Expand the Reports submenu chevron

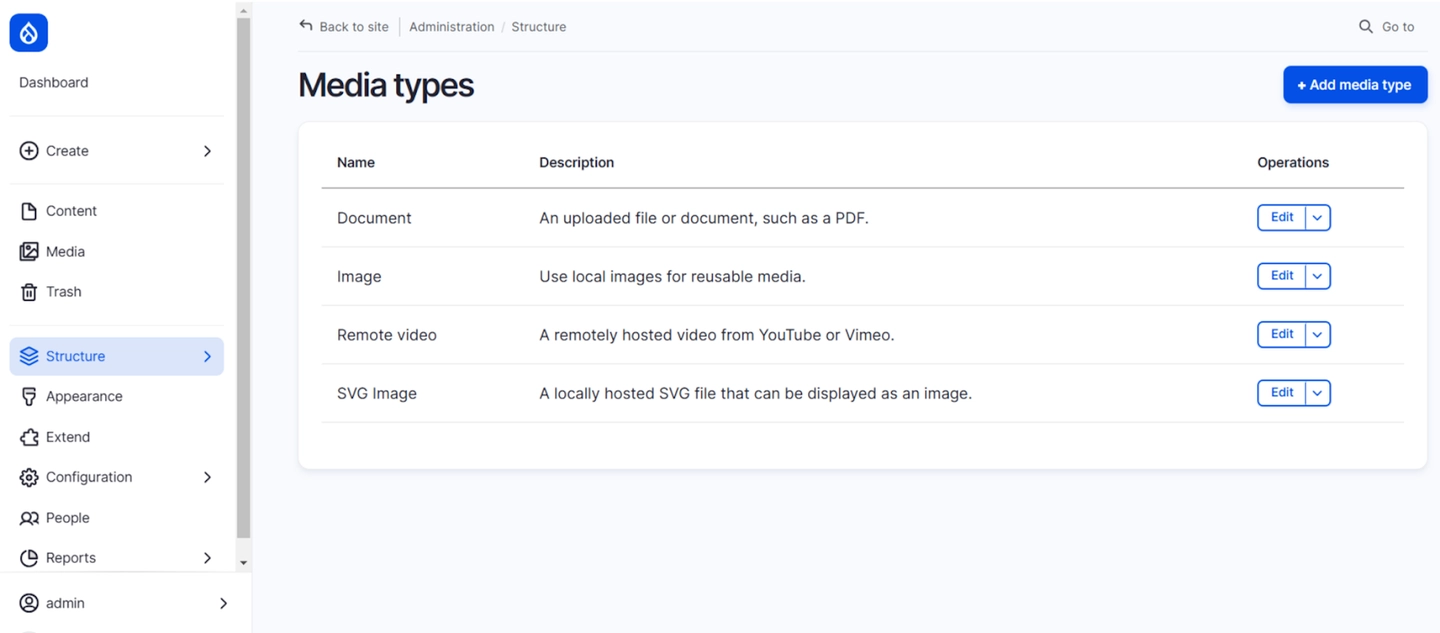(x=207, y=558)
